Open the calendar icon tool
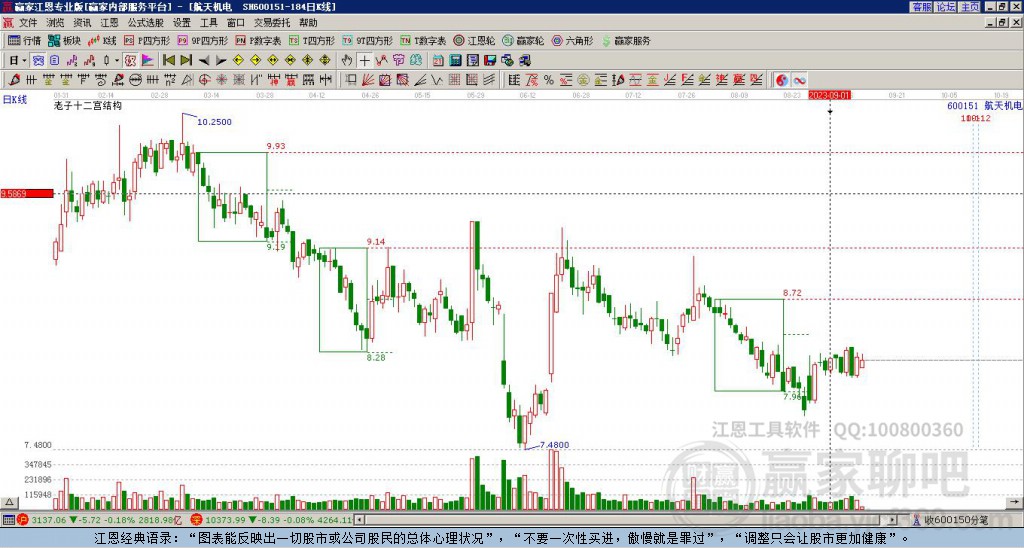1024x548 pixels. 438,60
